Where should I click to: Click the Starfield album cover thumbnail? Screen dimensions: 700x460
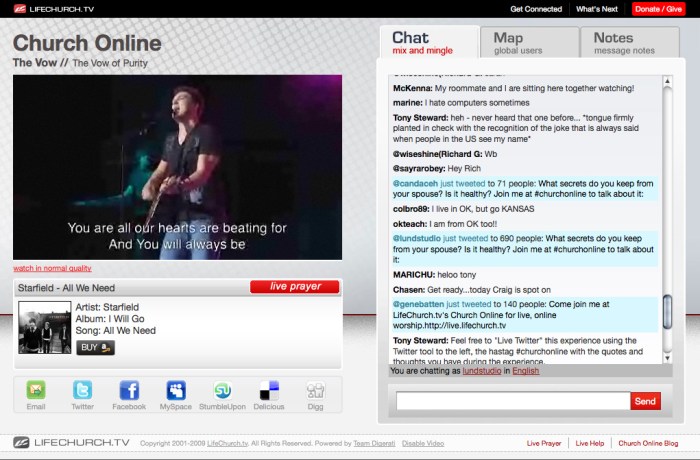(45, 327)
